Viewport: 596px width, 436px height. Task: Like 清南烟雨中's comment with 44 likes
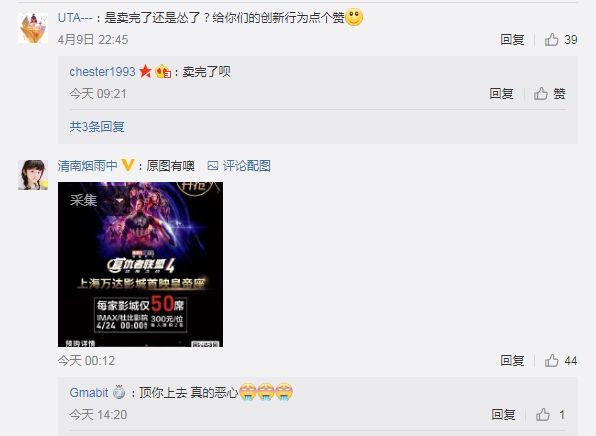552,360
